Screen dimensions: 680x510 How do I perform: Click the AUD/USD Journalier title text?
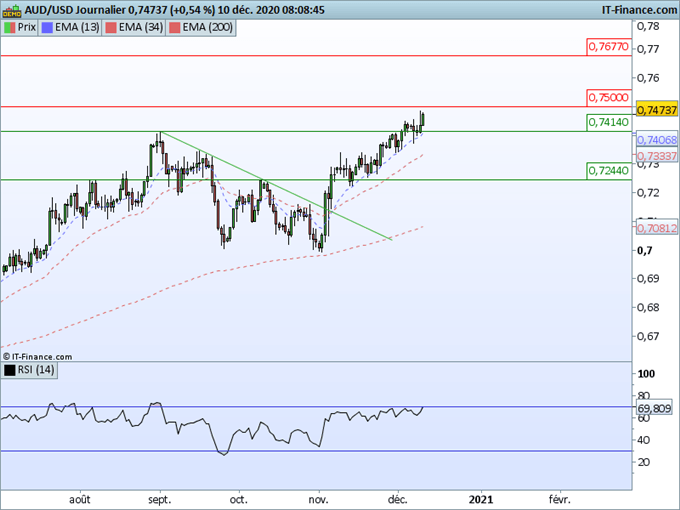[x=75, y=10]
